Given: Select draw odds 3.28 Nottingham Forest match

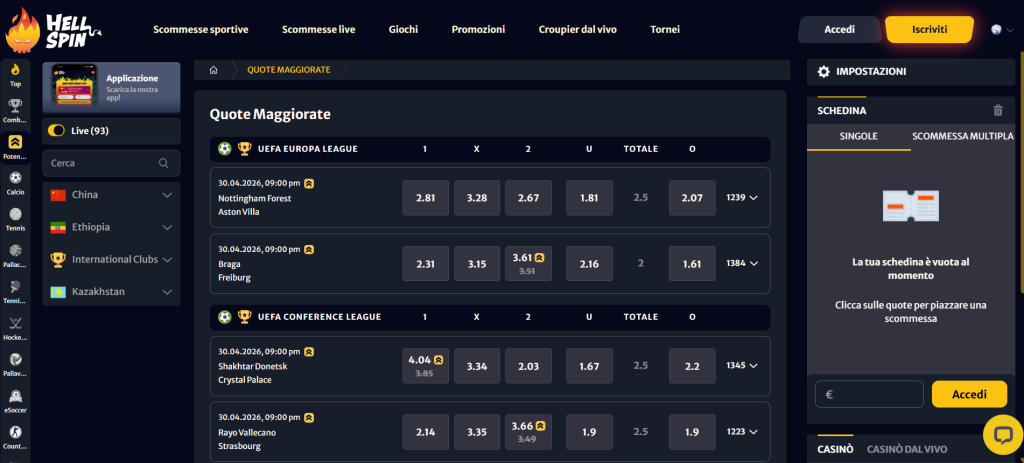Looking at the screenshot, I should (x=477, y=198).
